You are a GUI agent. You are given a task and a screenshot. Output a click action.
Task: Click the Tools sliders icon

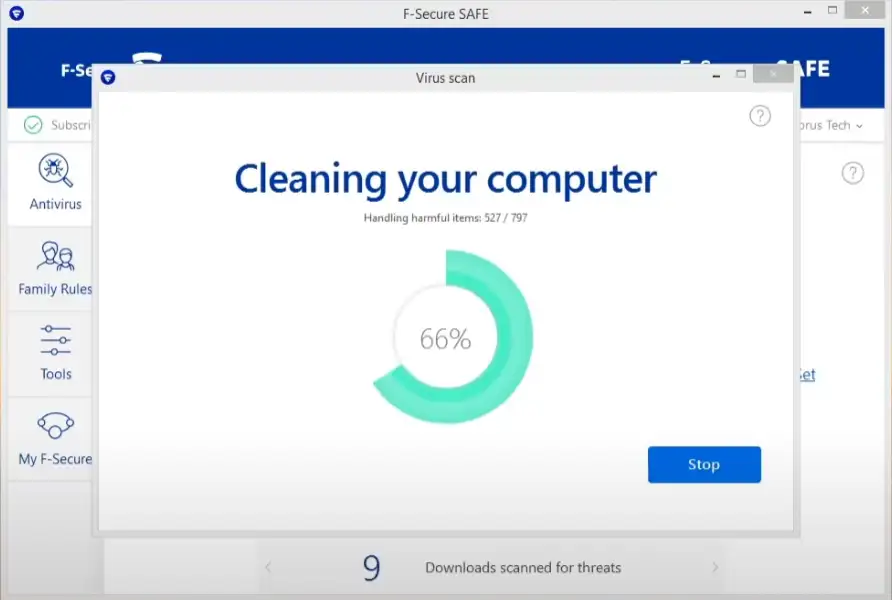56,341
